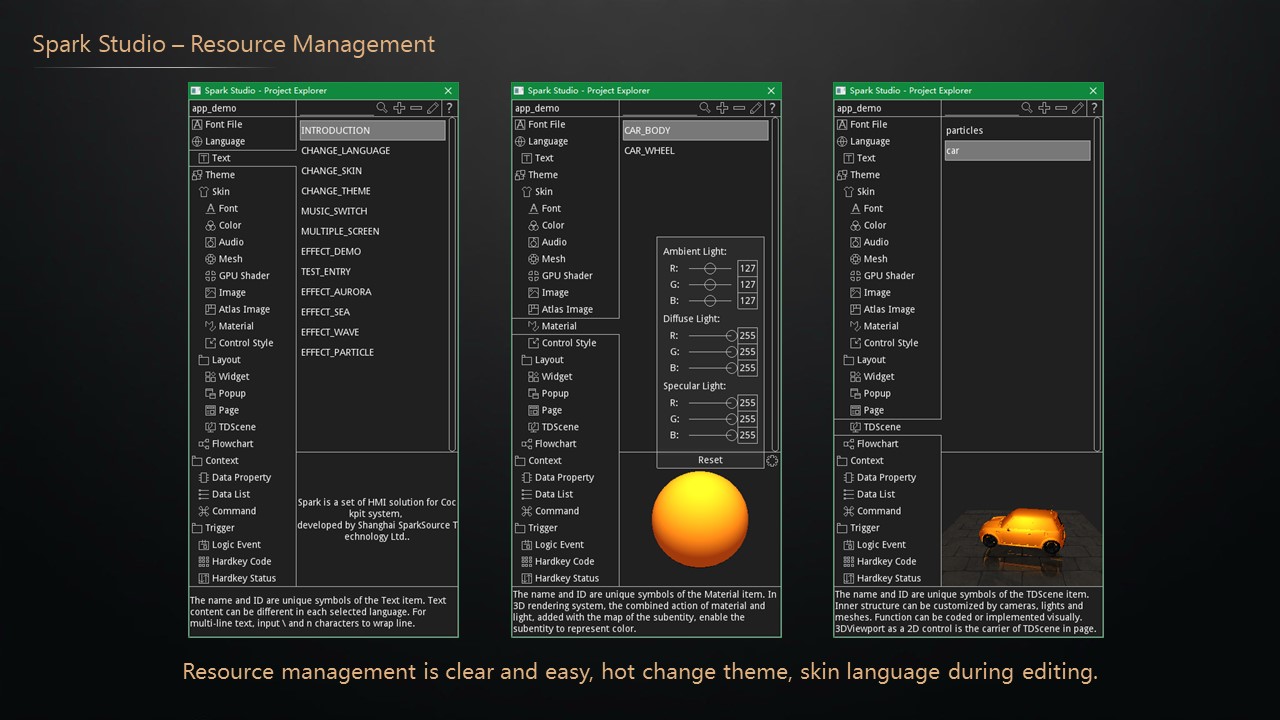This screenshot has height=720, width=1280.
Task: Click the pencil edit icon in the TDScene window
Action: (x=1078, y=108)
